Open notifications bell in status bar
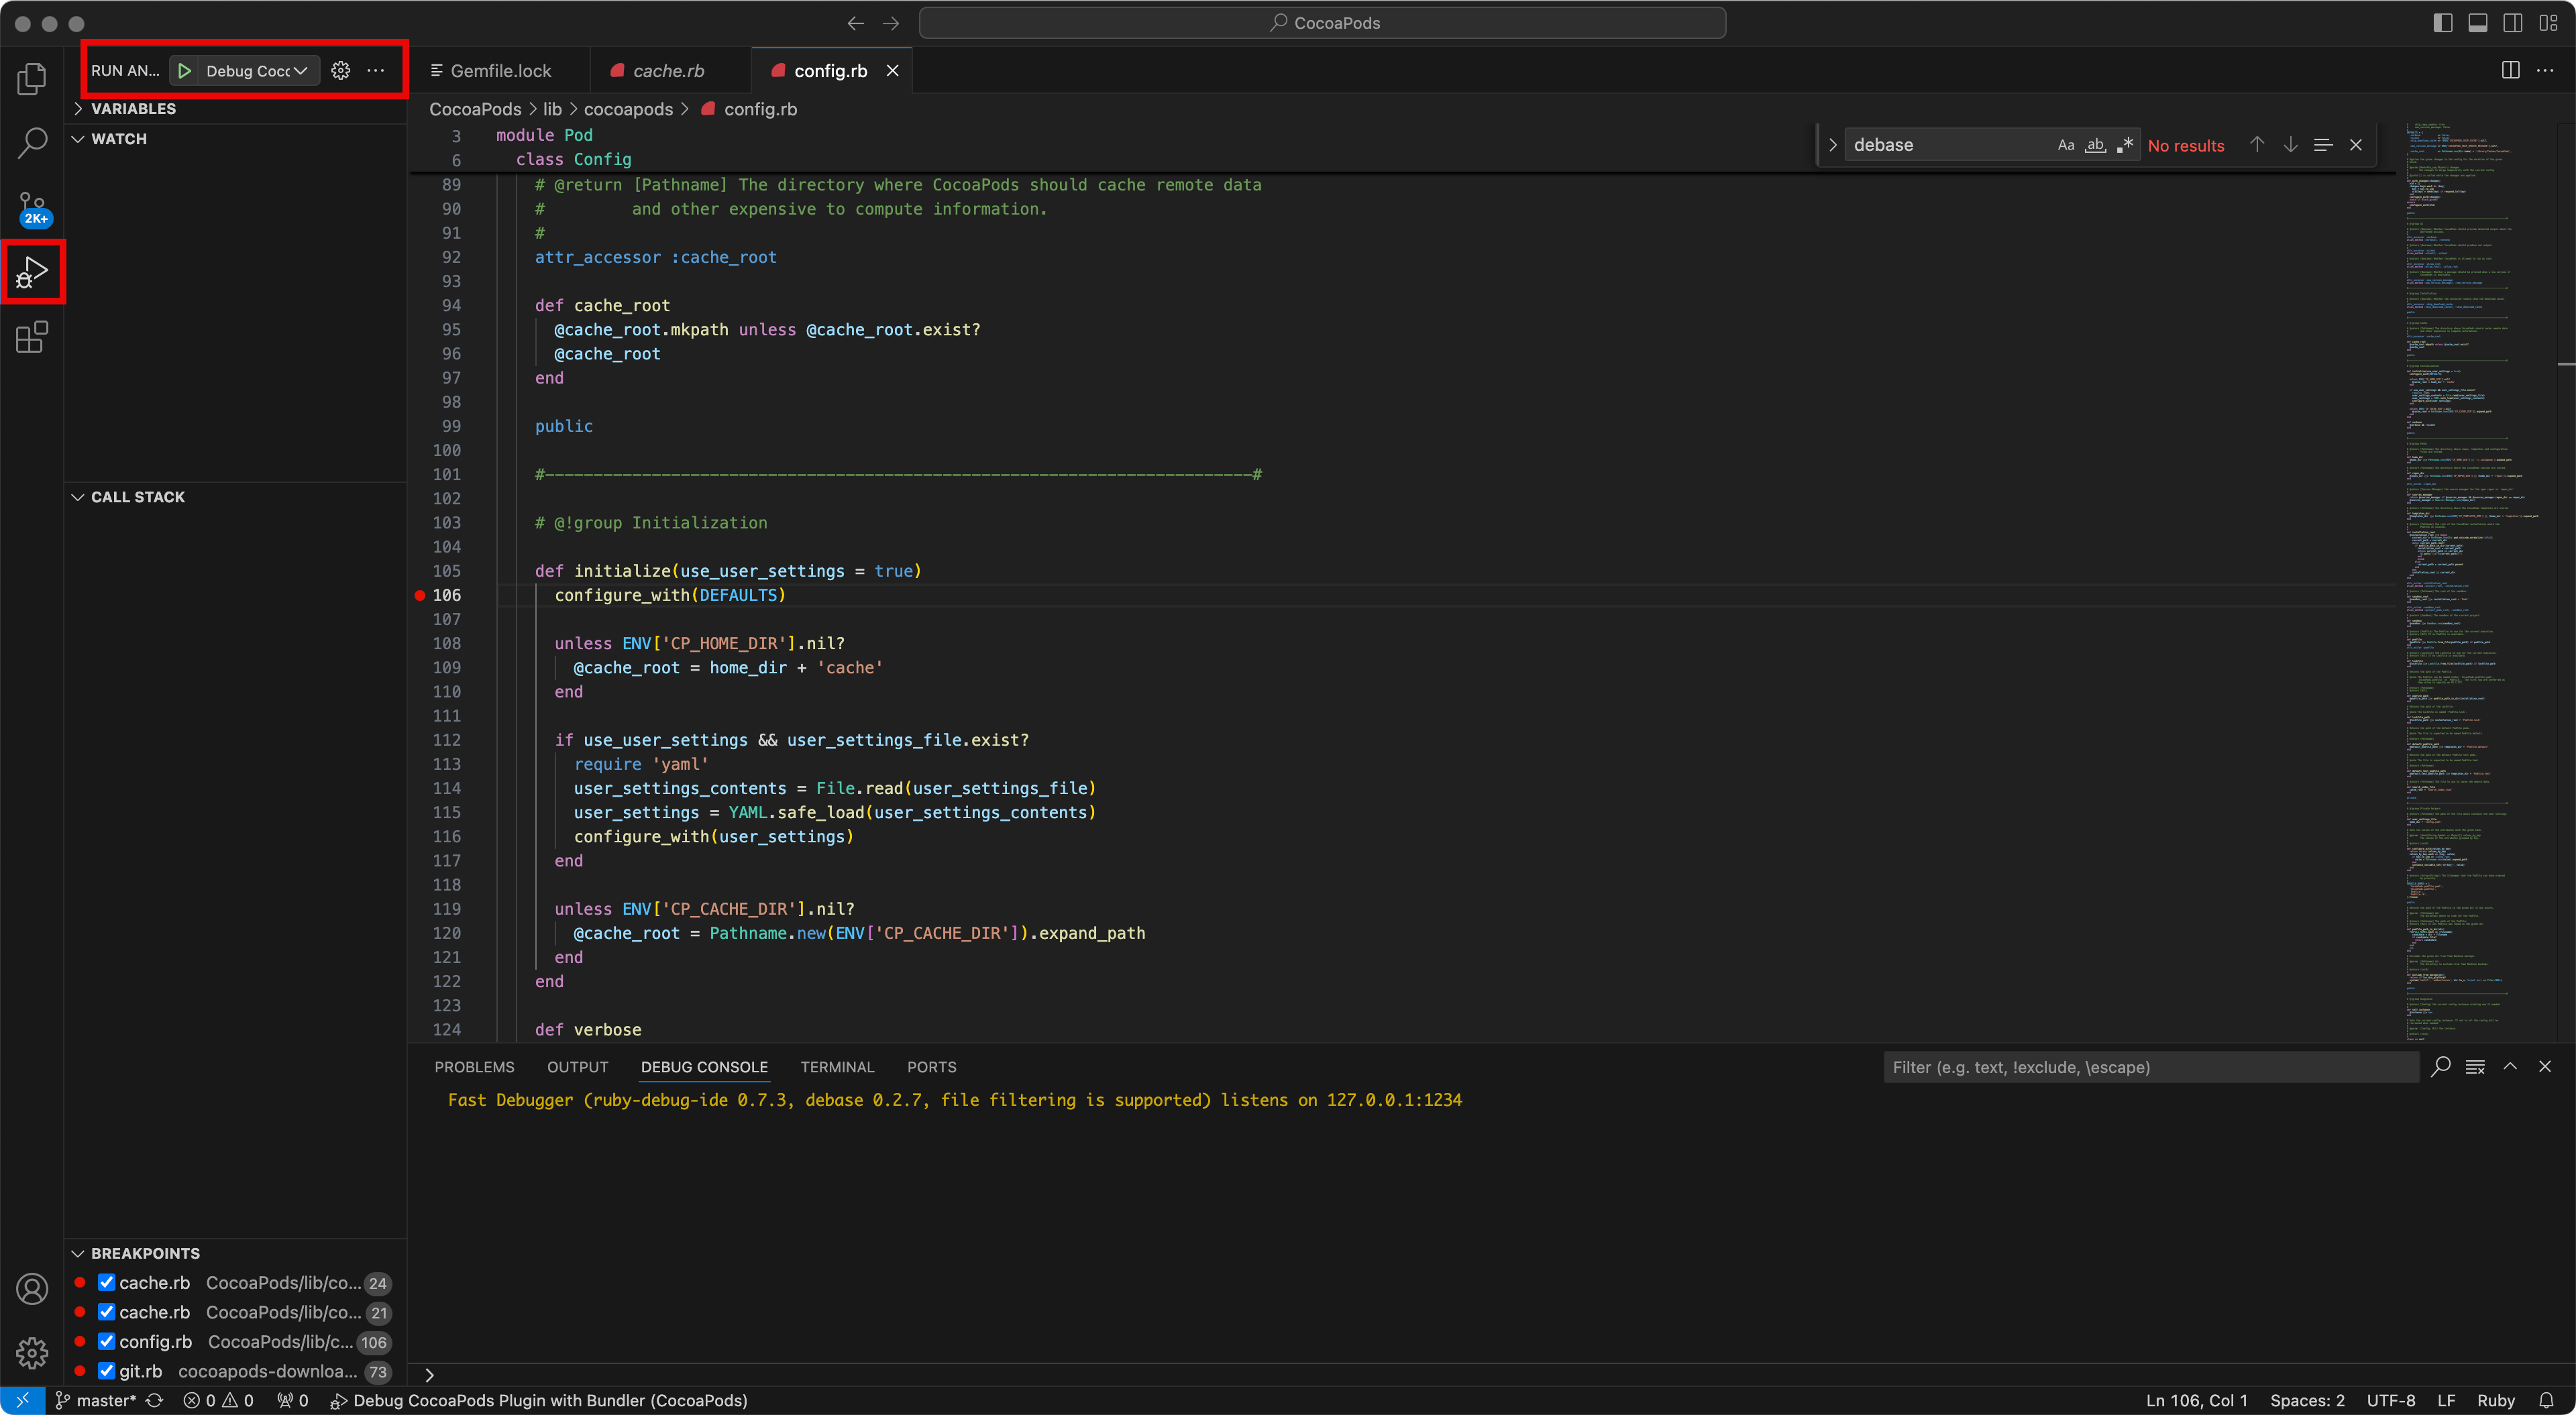Viewport: 2576px width, 1415px height. 2546,1401
